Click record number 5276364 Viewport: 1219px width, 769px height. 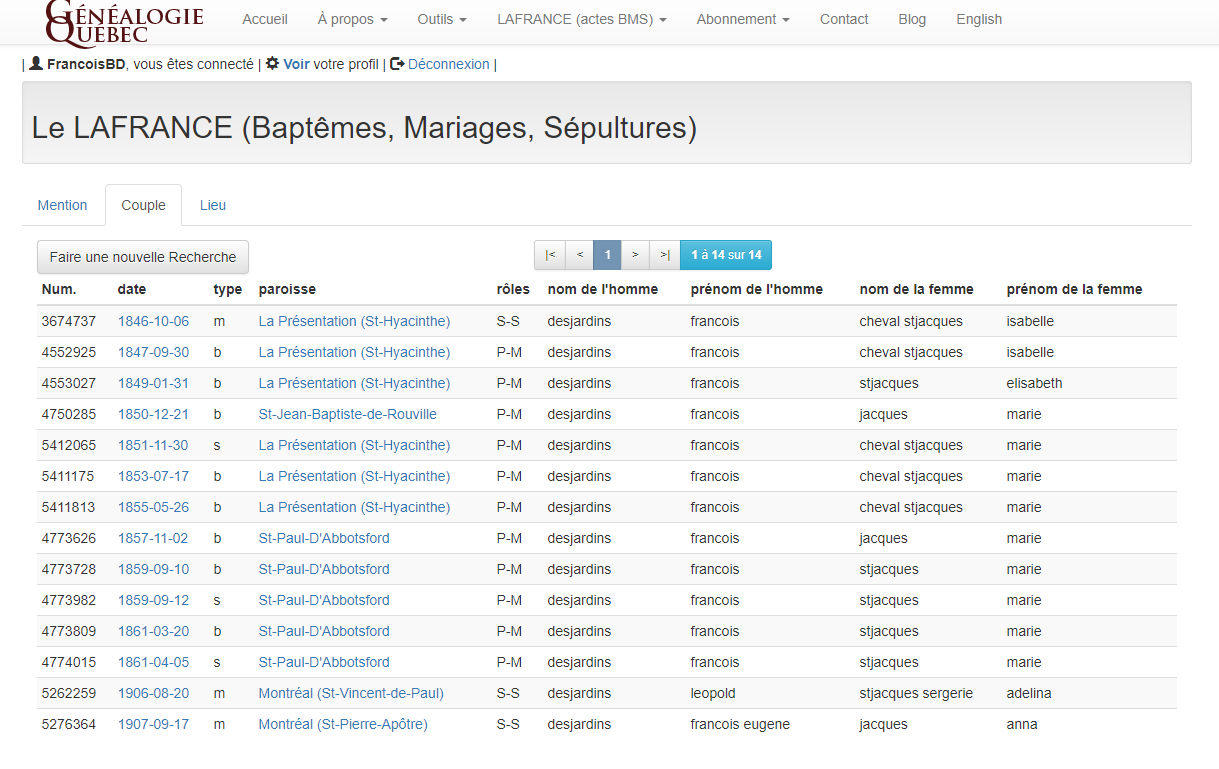coord(69,724)
